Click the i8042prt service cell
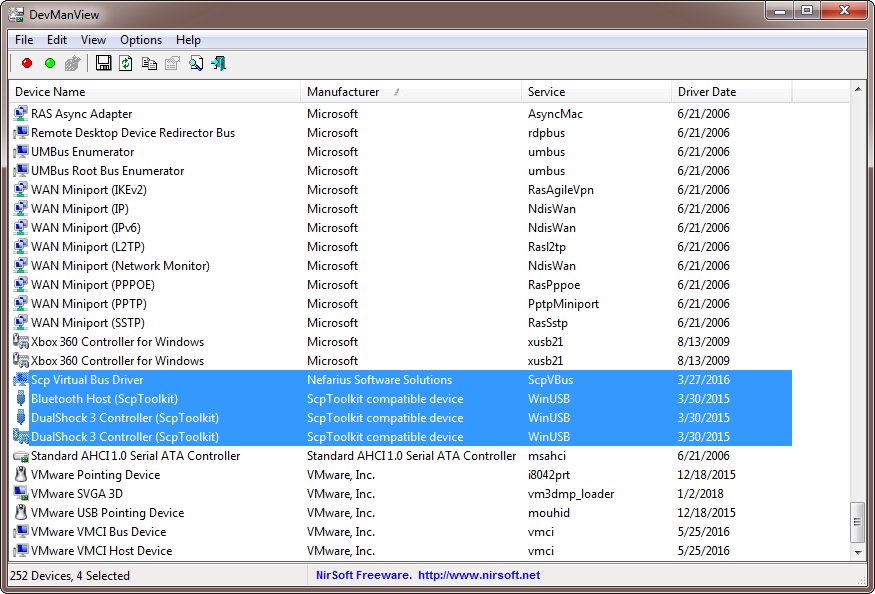The image size is (875, 594). [549, 475]
